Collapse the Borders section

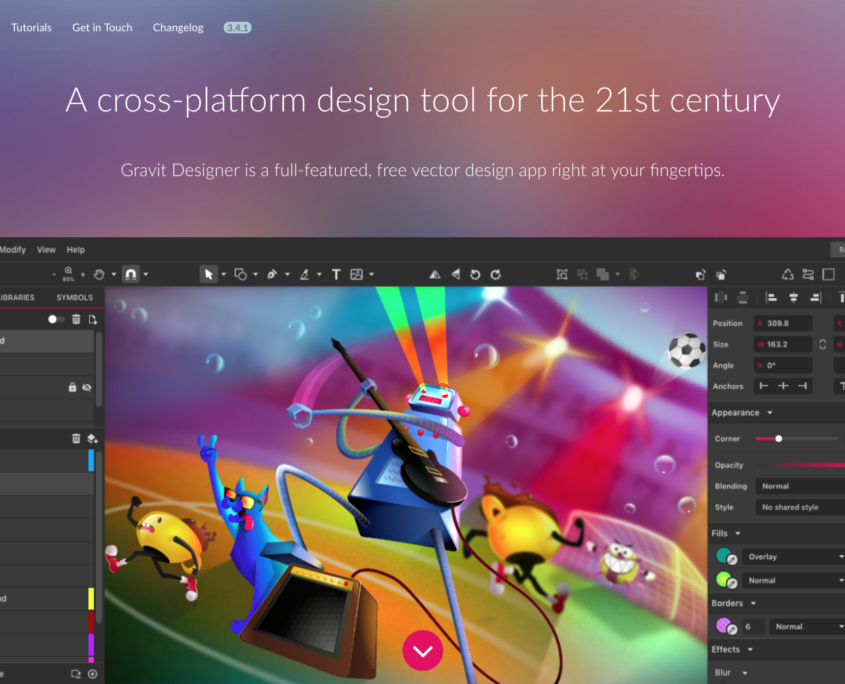tap(753, 604)
